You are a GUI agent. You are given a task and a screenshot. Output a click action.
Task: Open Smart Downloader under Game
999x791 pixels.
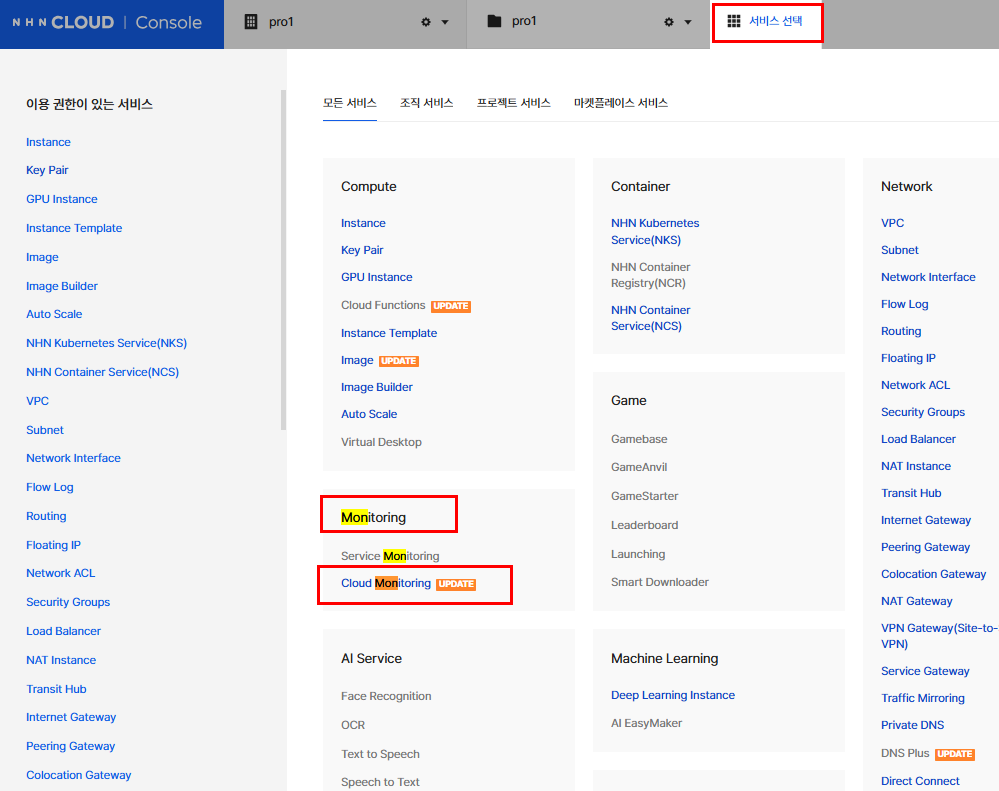659,582
